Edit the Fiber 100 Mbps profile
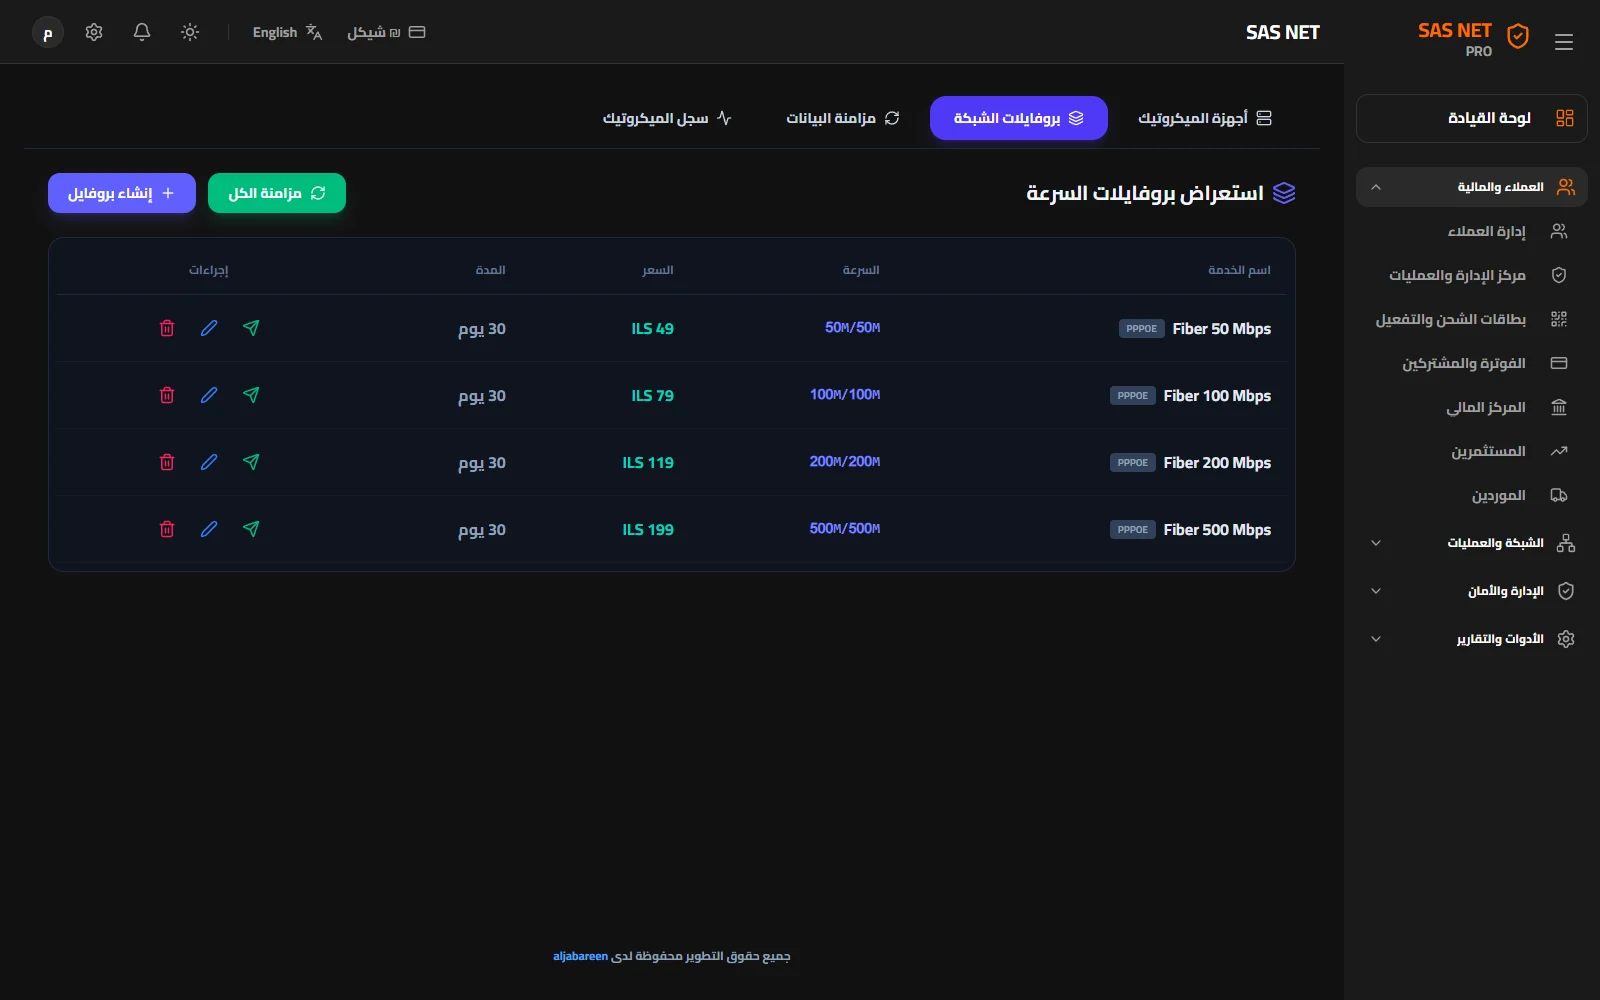Viewport: 1600px width, 1000px height. (x=209, y=395)
